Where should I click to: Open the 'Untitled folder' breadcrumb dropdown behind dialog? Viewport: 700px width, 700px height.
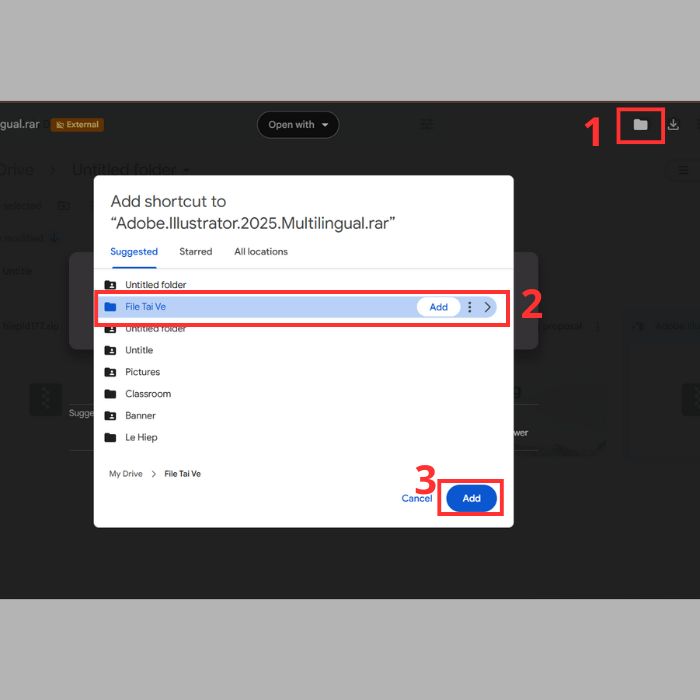131,170
